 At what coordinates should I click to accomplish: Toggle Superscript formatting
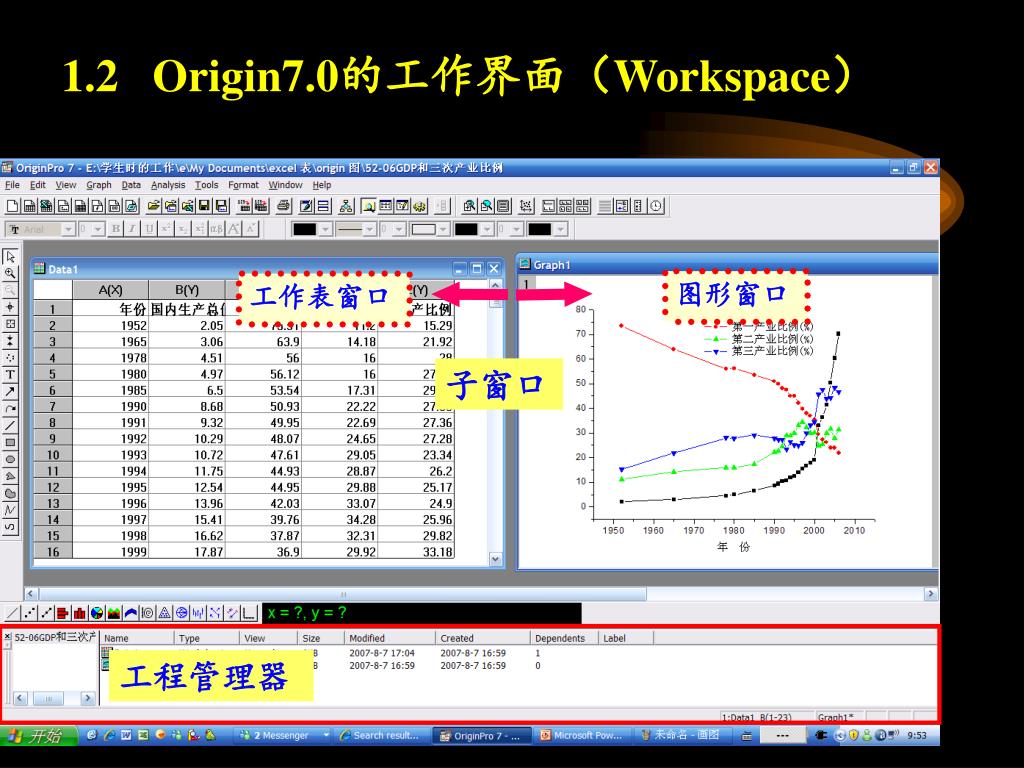point(166,229)
